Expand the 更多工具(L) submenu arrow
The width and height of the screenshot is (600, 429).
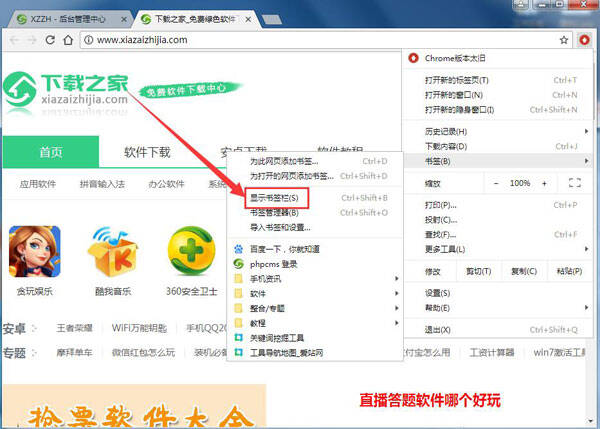tap(586, 249)
